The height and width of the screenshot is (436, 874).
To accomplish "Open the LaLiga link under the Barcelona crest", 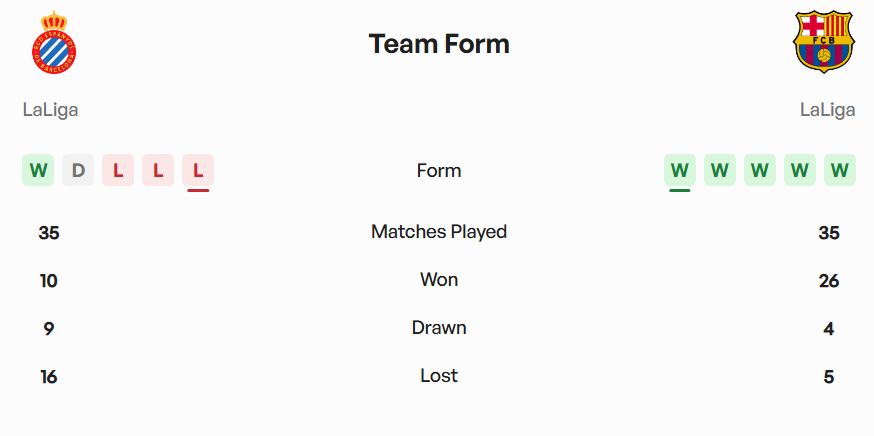I will point(827,110).
